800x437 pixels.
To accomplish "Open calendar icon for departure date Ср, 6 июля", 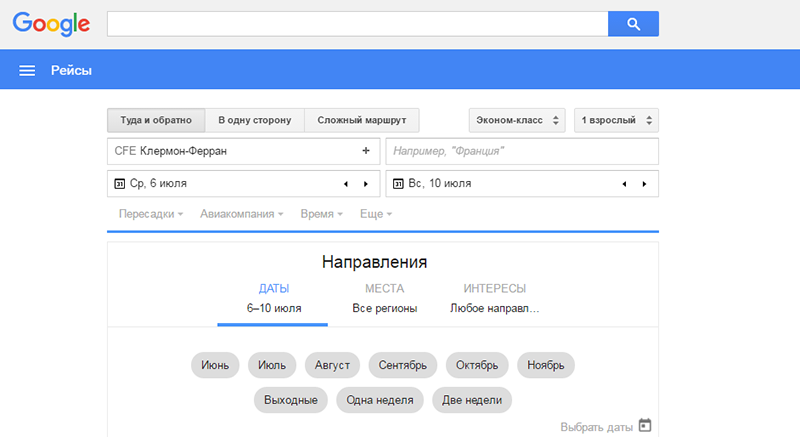I will pos(119,184).
